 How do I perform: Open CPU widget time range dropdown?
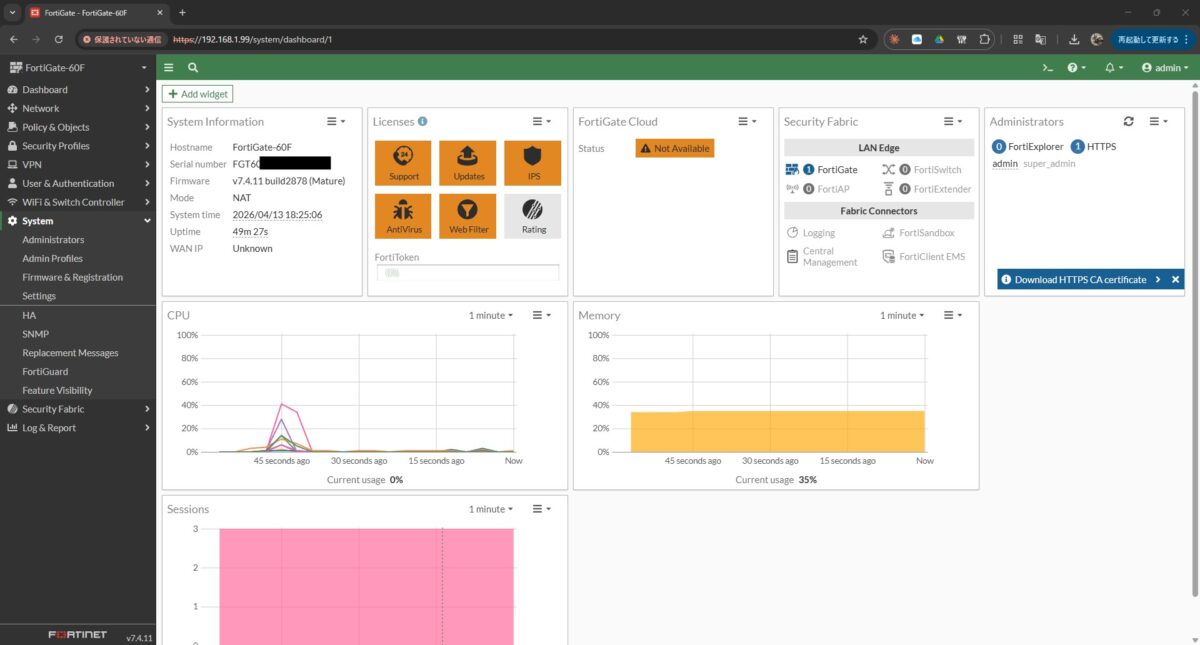pos(490,315)
